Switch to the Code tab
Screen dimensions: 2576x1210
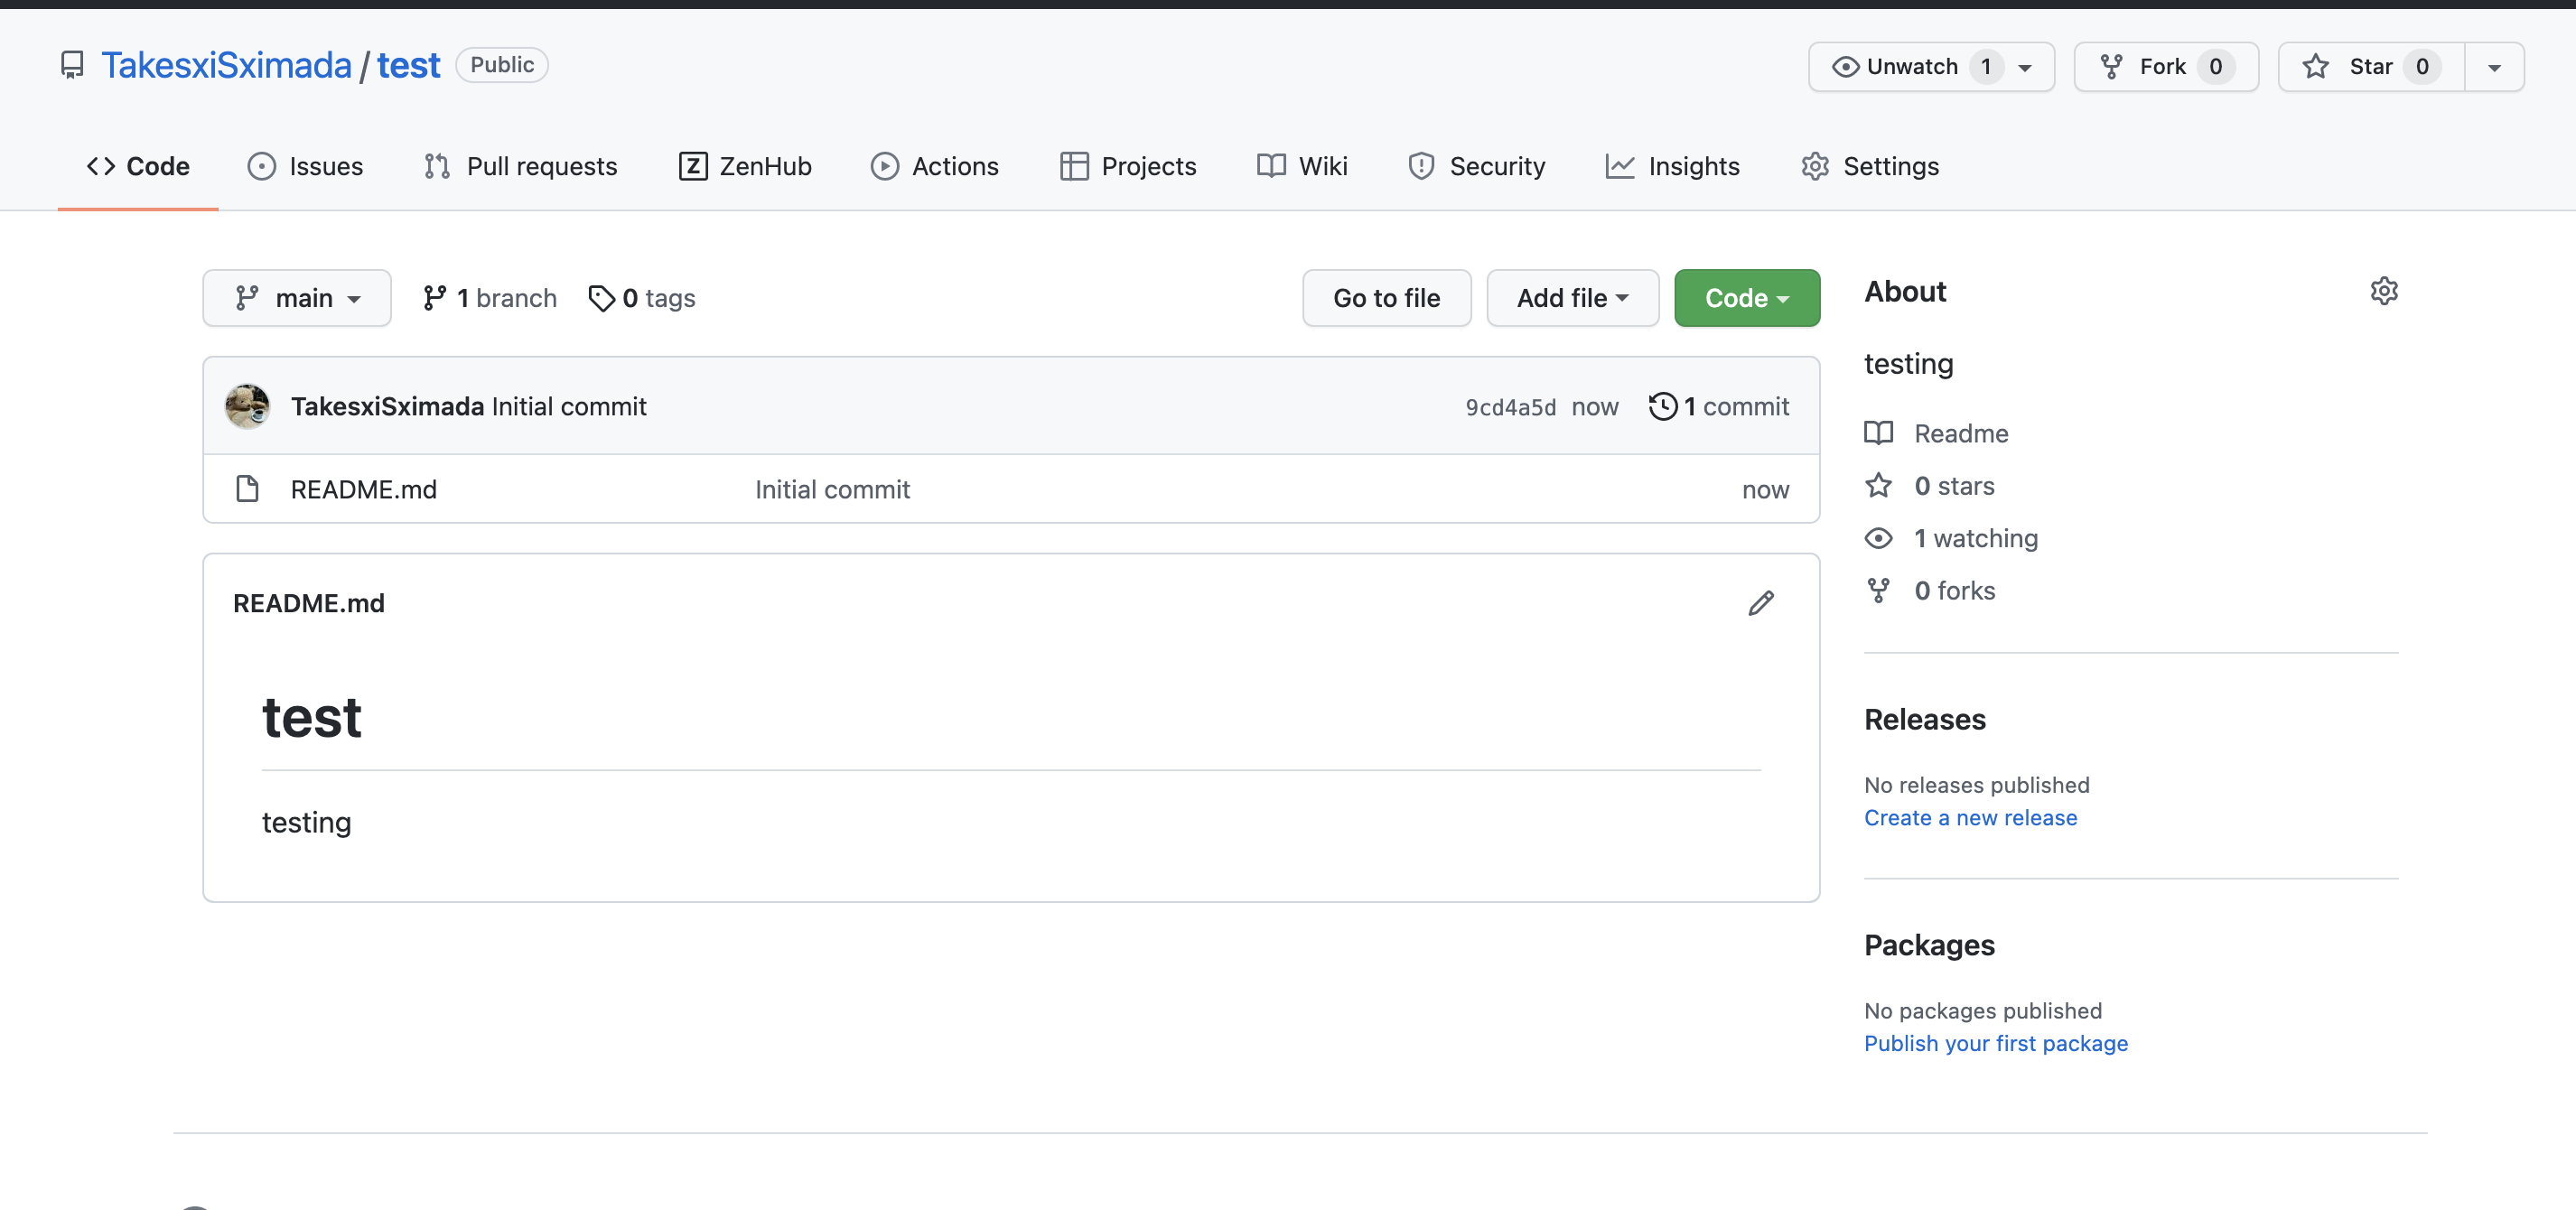point(138,166)
